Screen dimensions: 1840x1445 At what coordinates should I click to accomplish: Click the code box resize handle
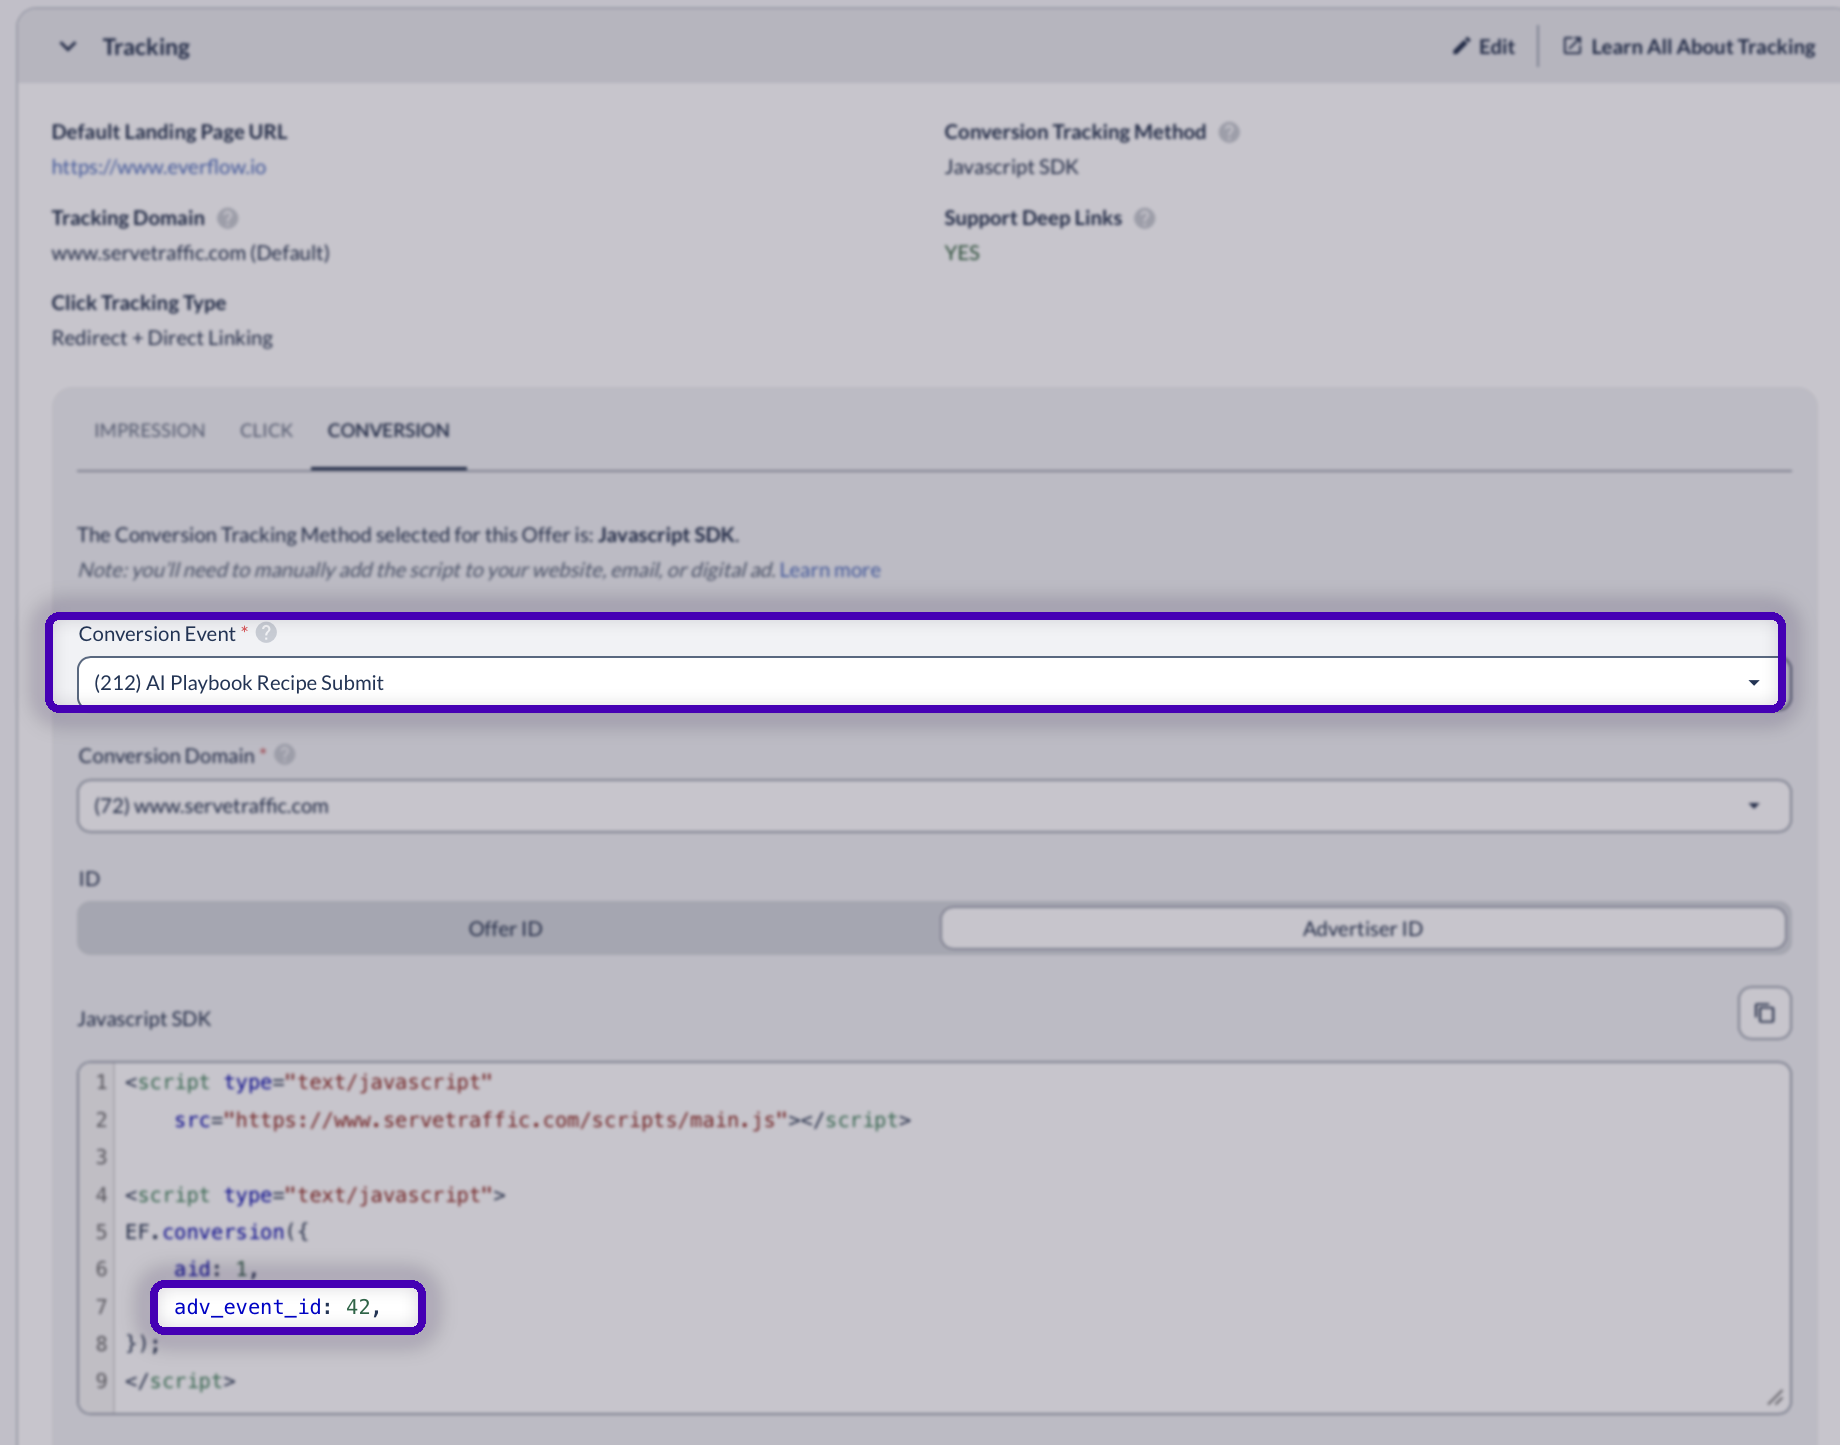click(1775, 1397)
